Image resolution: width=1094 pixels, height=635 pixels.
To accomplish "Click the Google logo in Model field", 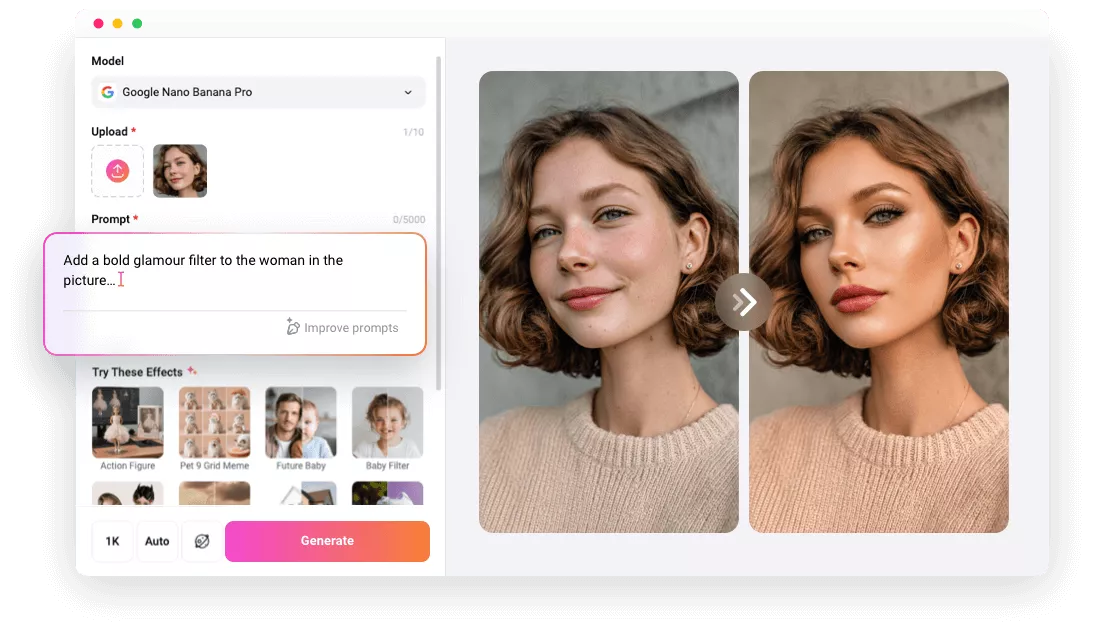I will click(x=108, y=92).
